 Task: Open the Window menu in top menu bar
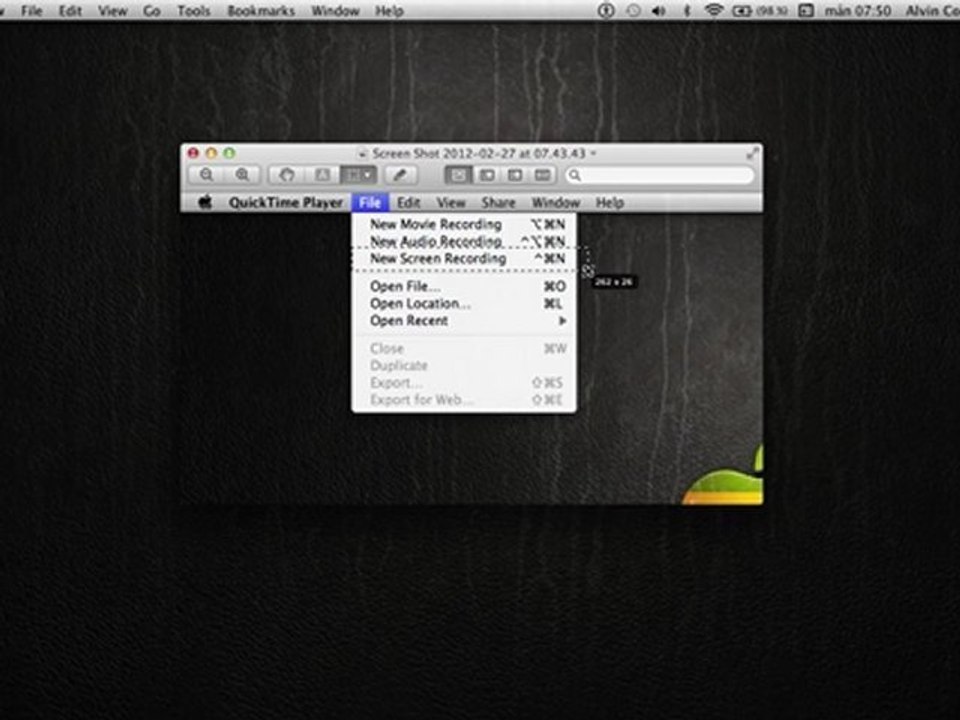335,10
